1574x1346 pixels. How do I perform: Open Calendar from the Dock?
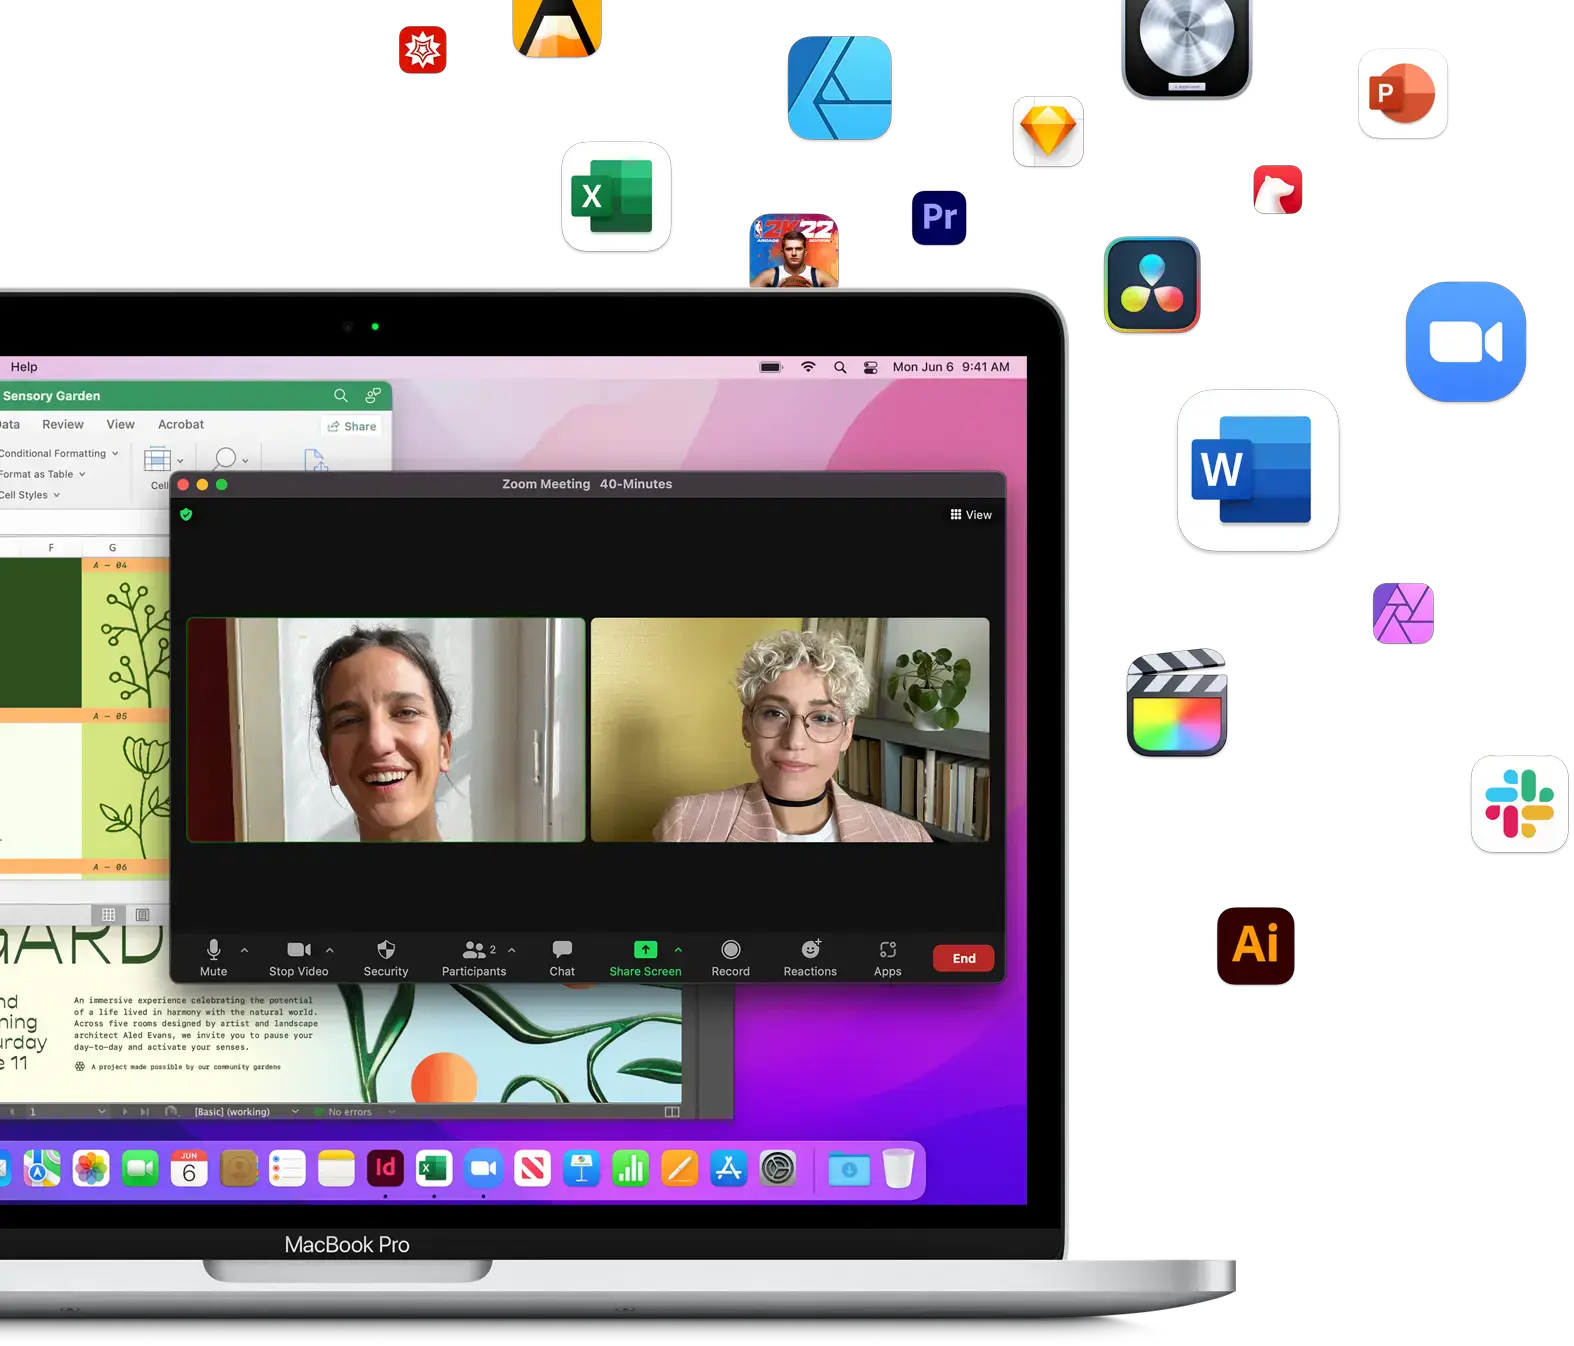(189, 1168)
